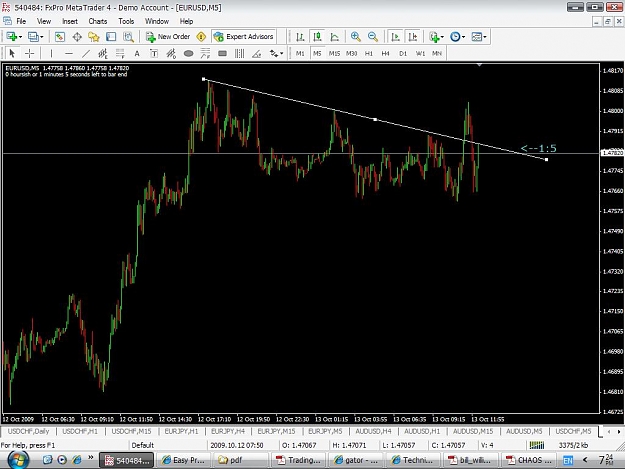Select the Fibonacci Retracement tool

pos(120,53)
